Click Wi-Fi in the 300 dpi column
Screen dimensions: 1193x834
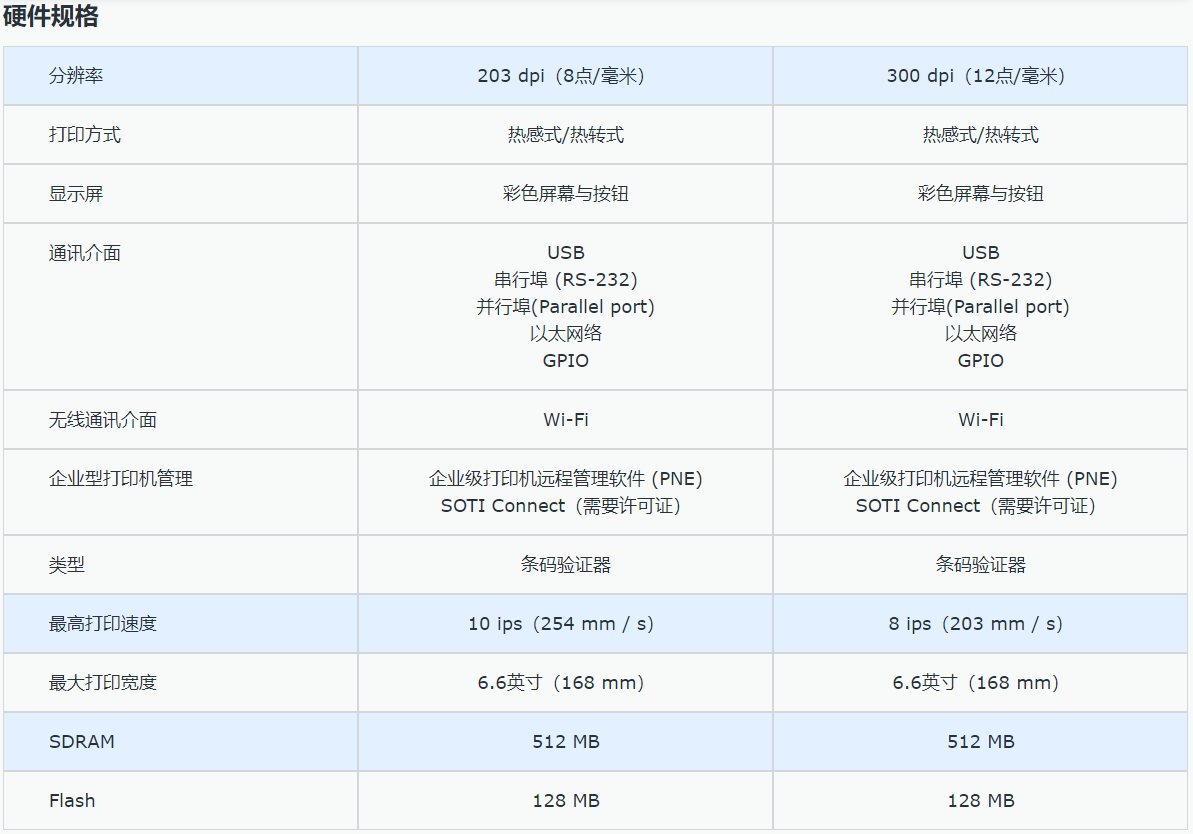[x=980, y=420]
